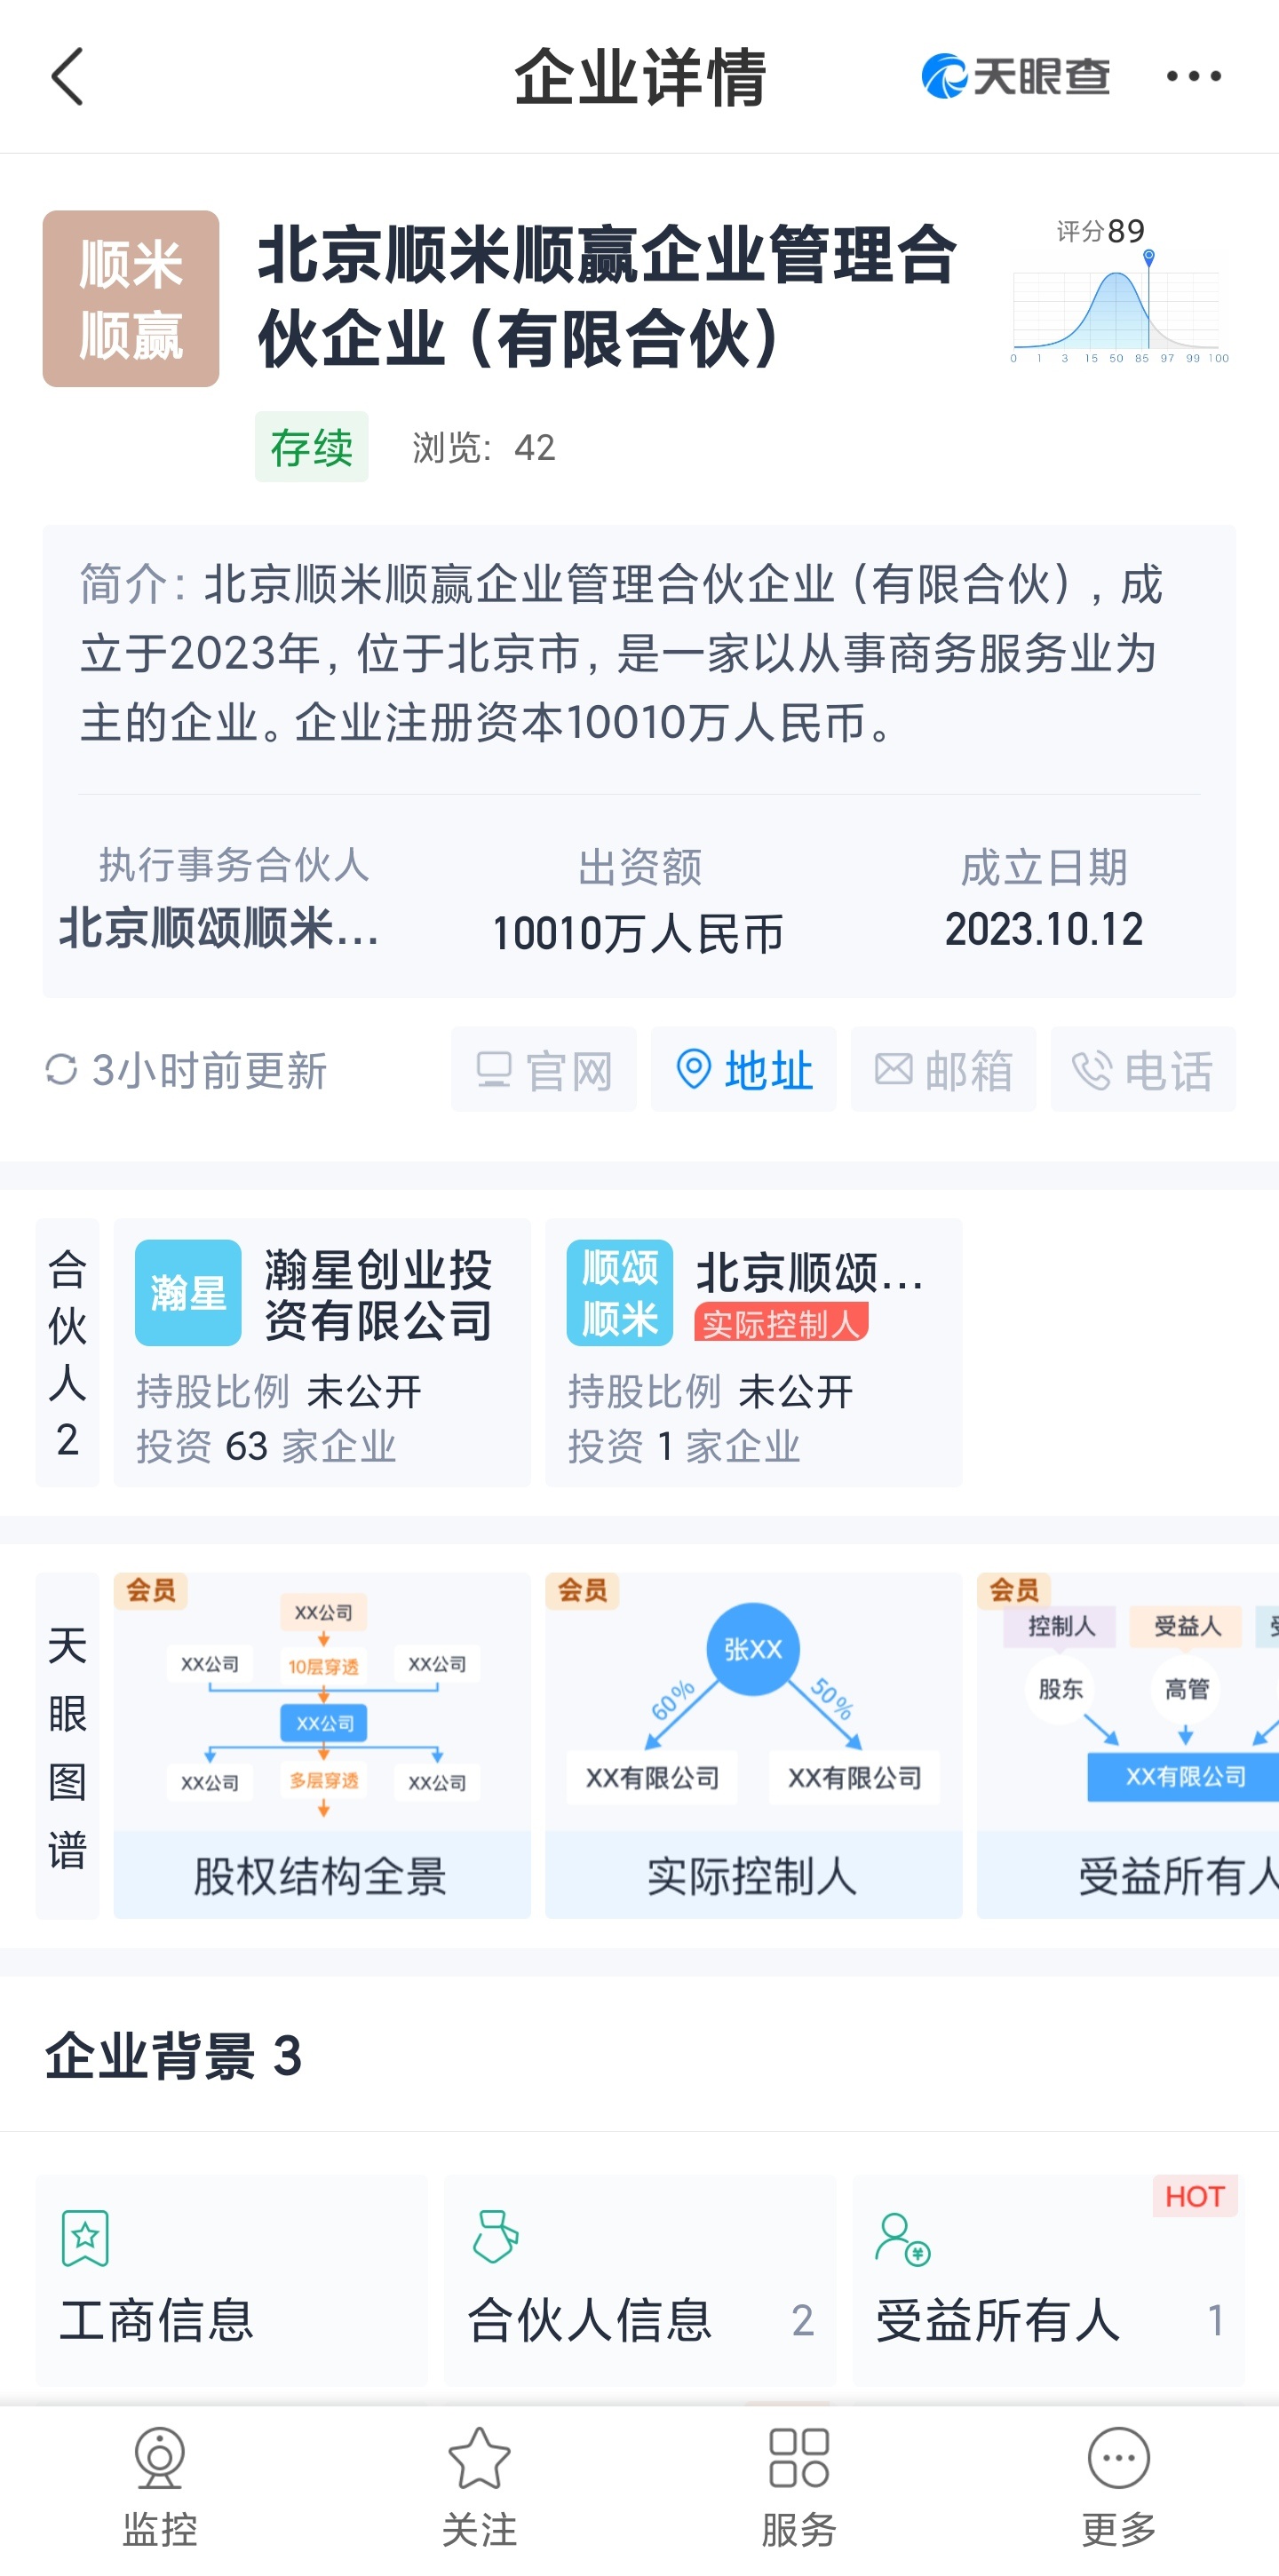Open the 合伙人信息 tile
This screenshot has width=1279, height=2576.
pyautogui.click(x=640, y=2280)
